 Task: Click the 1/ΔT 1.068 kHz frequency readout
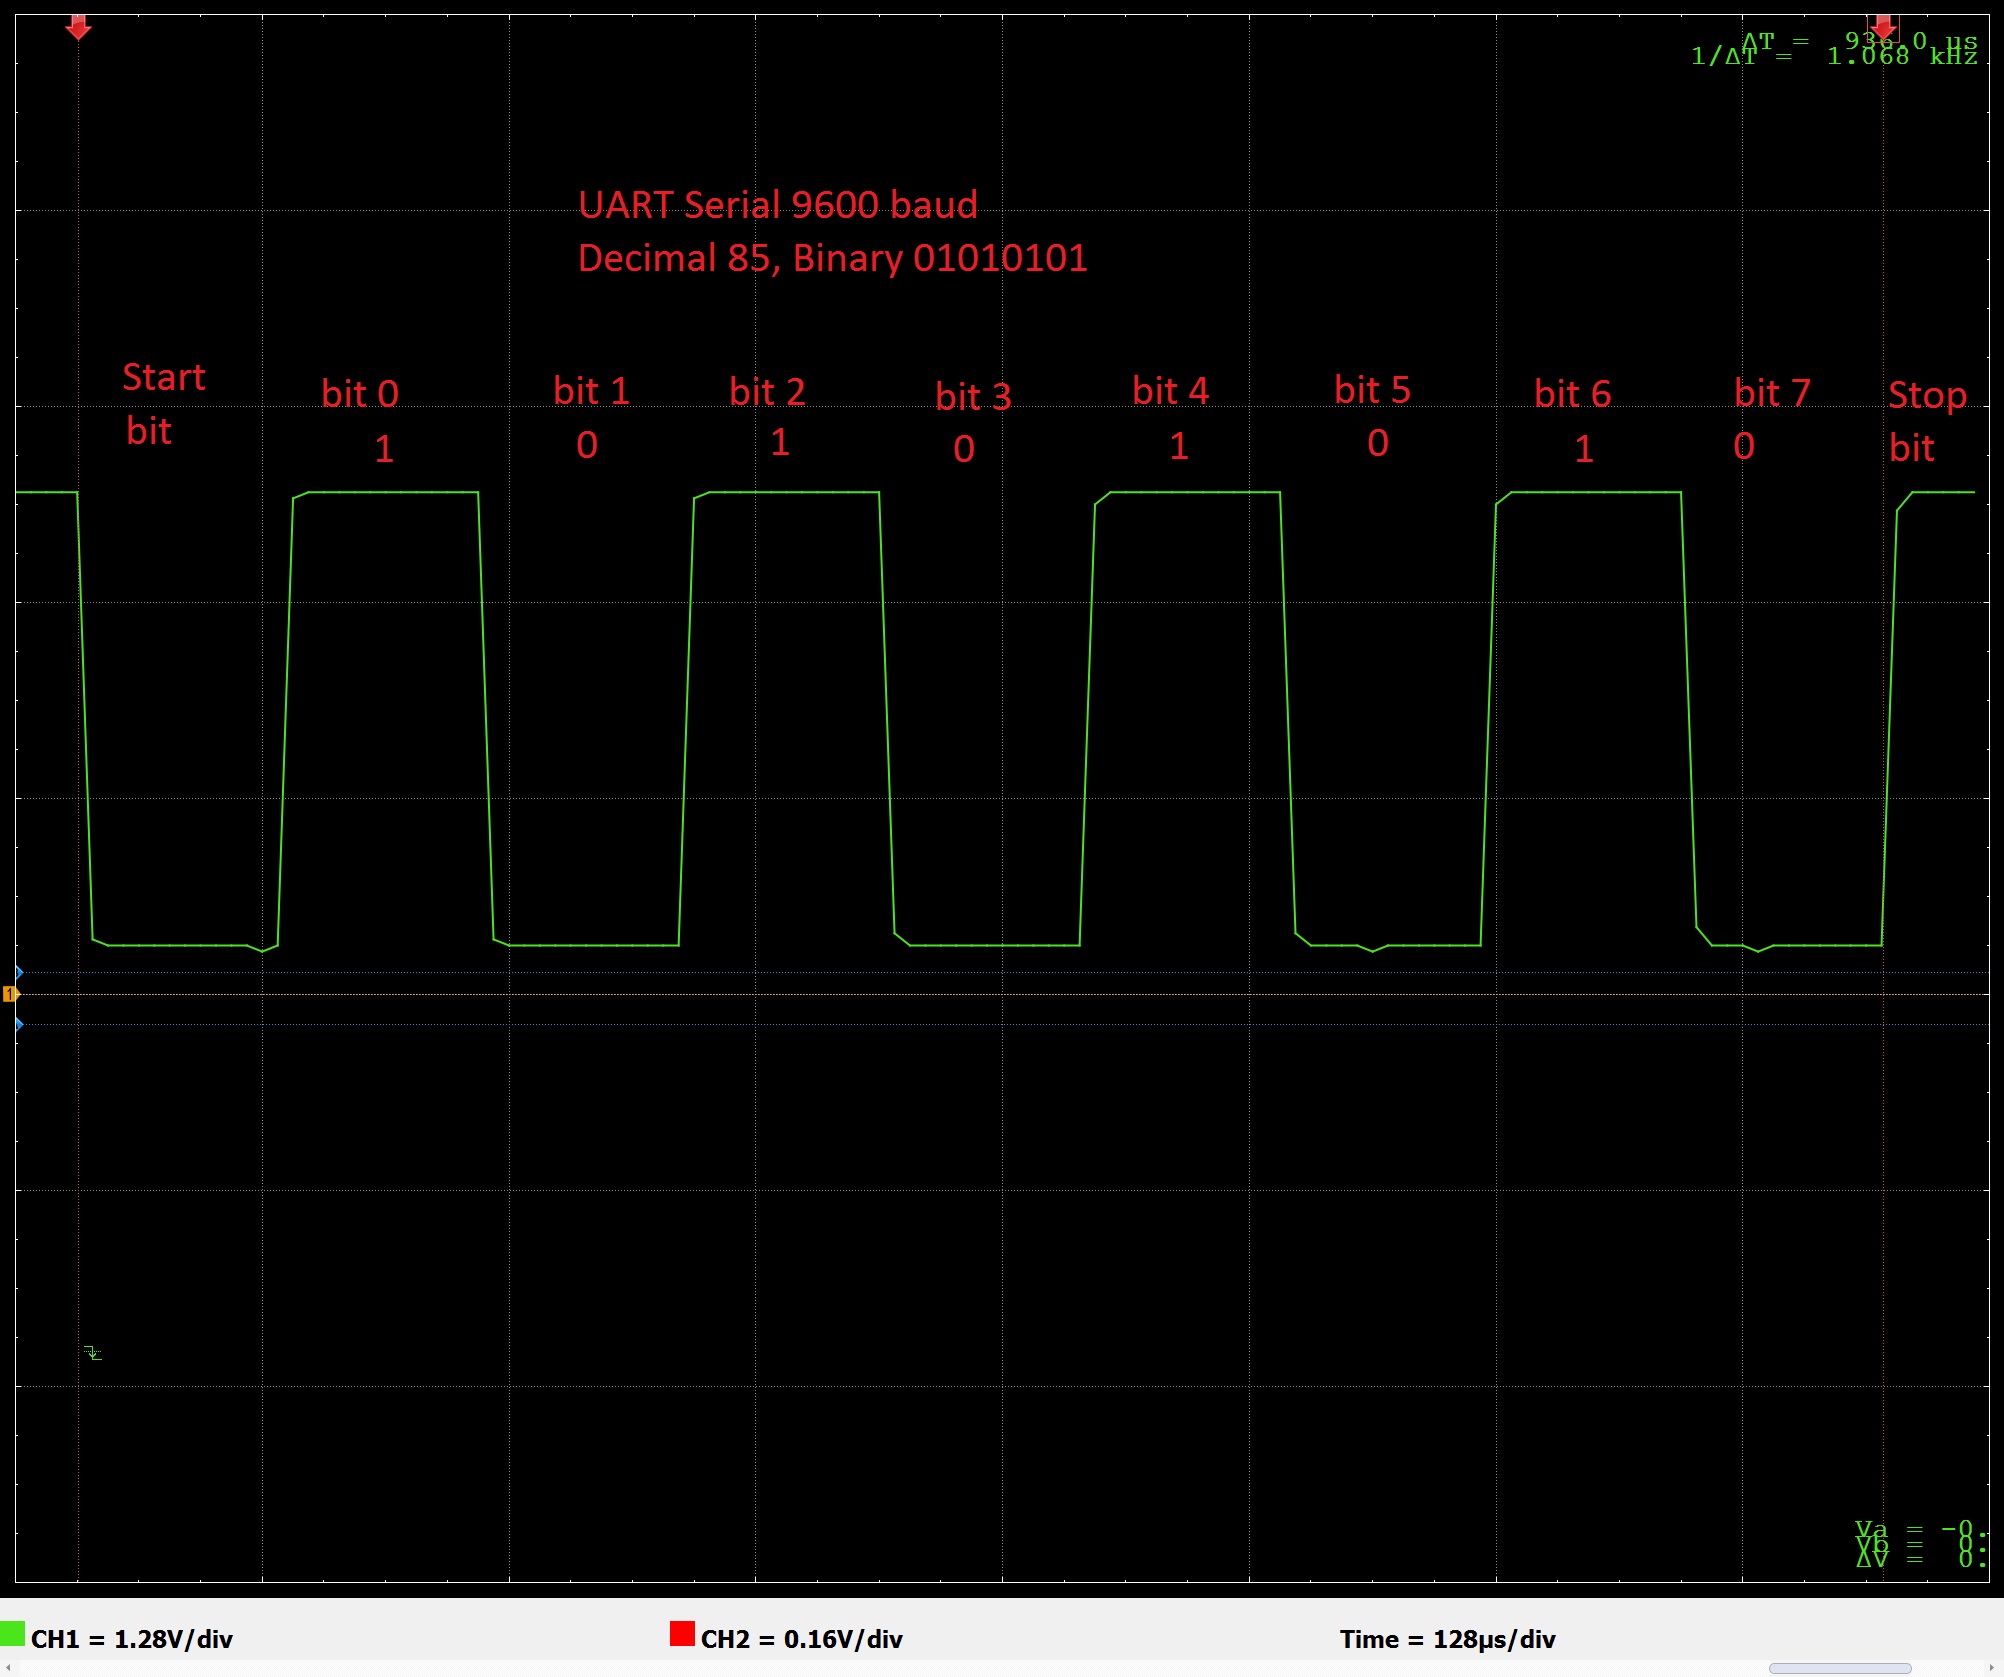point(1834,56)
